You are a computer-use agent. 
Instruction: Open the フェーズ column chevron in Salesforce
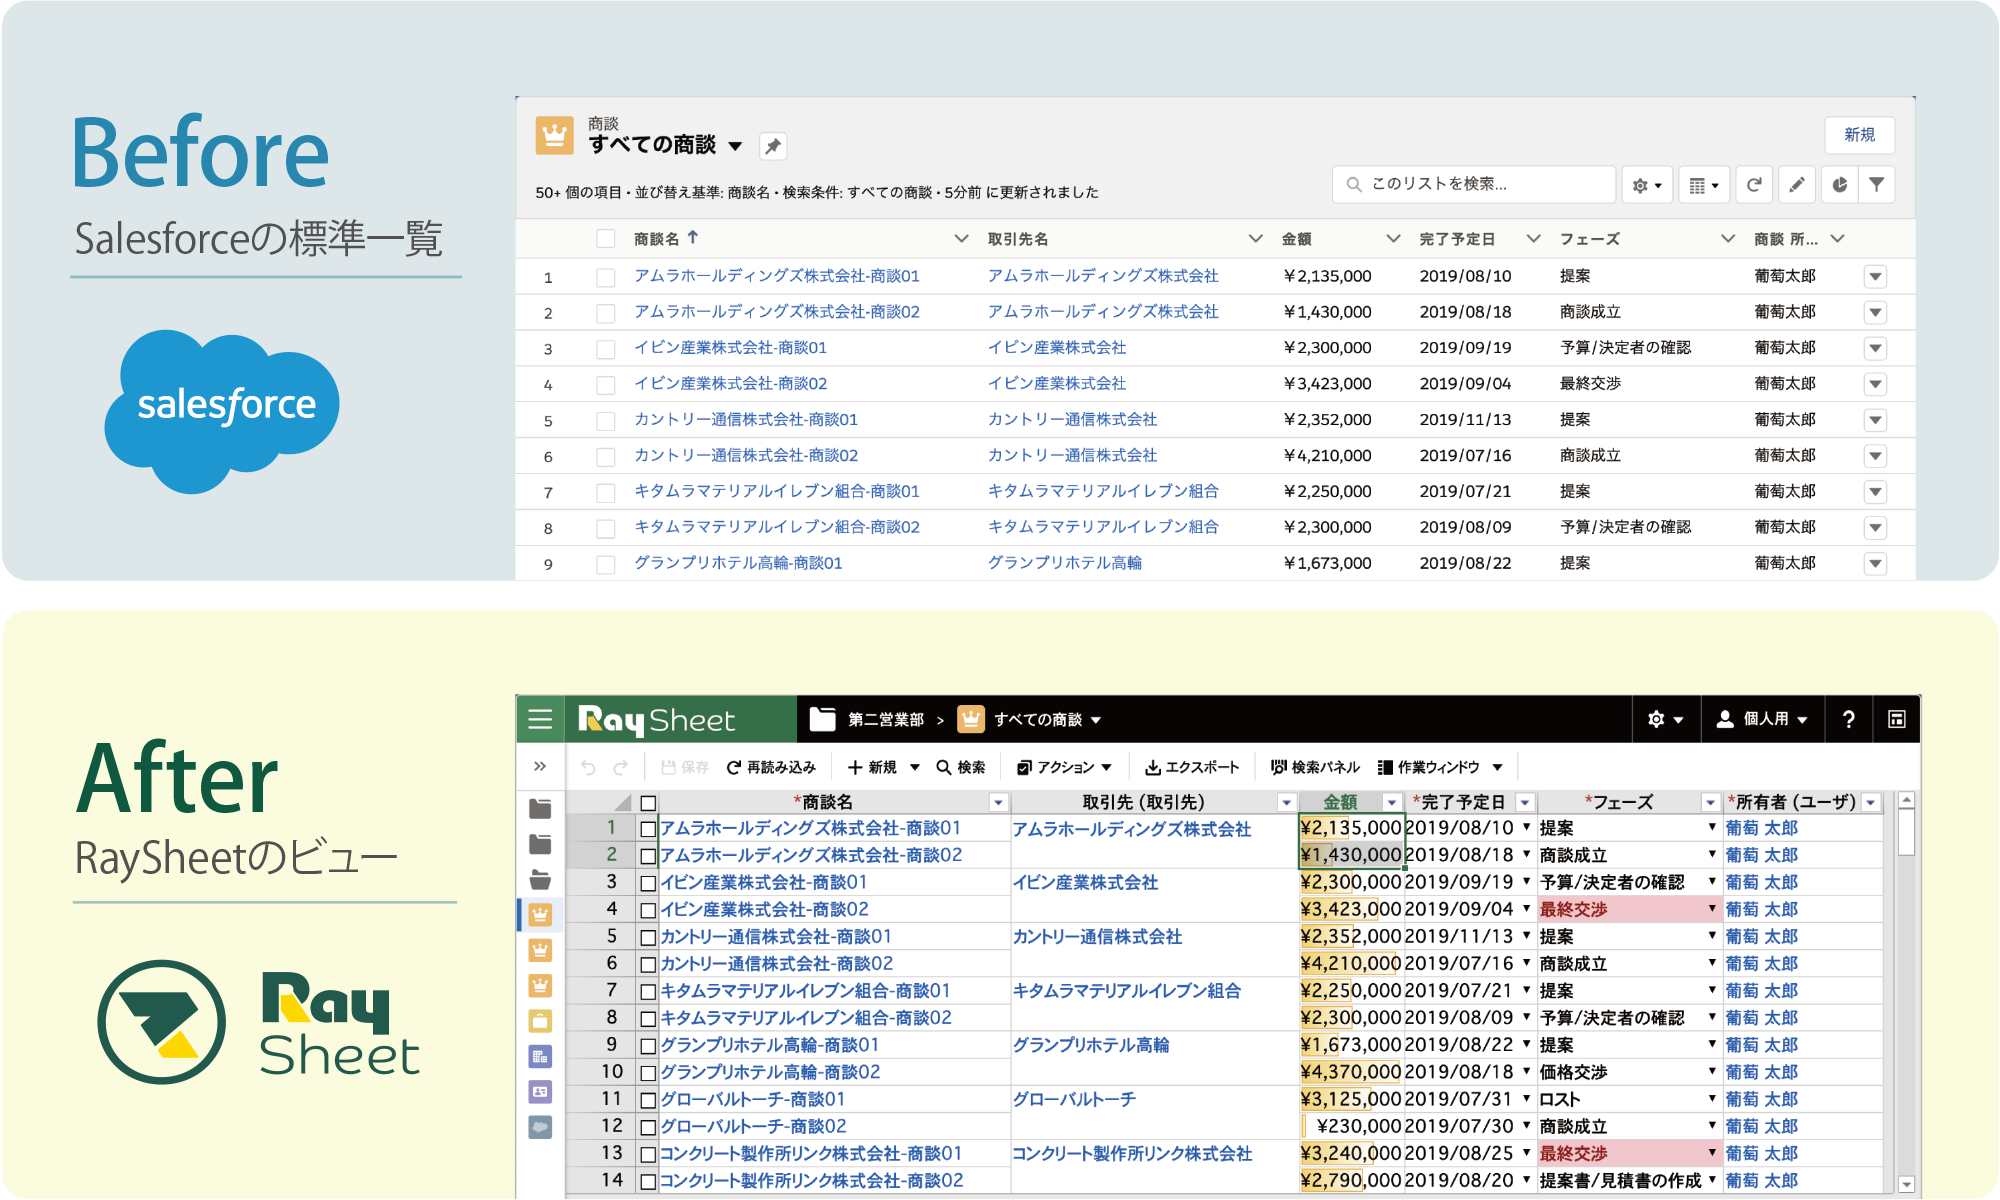1727,238
